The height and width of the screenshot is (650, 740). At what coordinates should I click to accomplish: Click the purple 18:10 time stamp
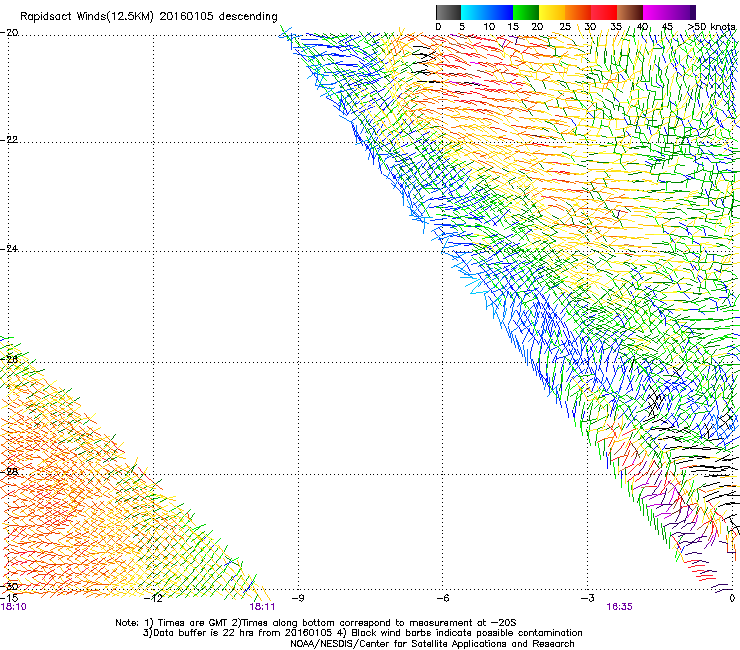[14, 607]
